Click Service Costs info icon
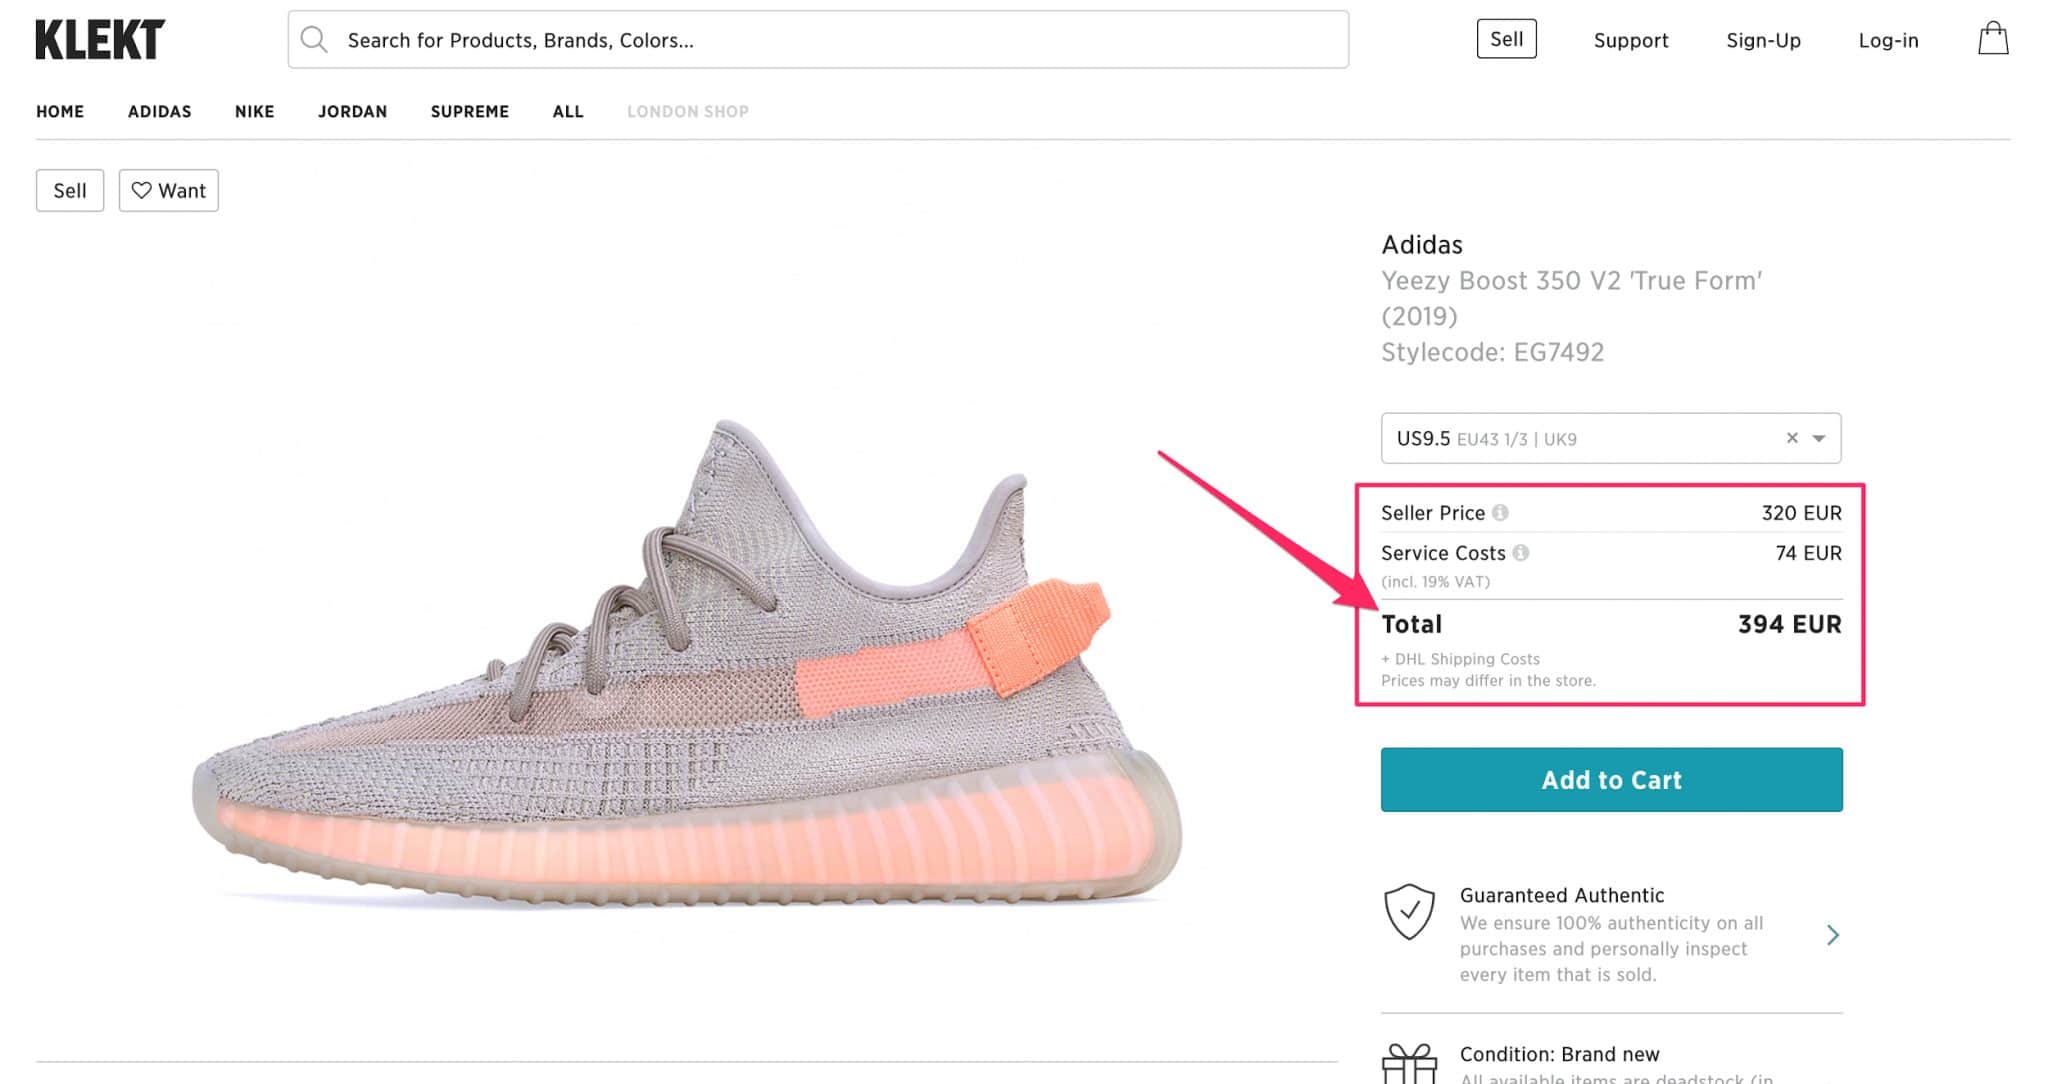Image resolution: width=2048 pixels, height=1084 pixels. tap(1520, 553)
